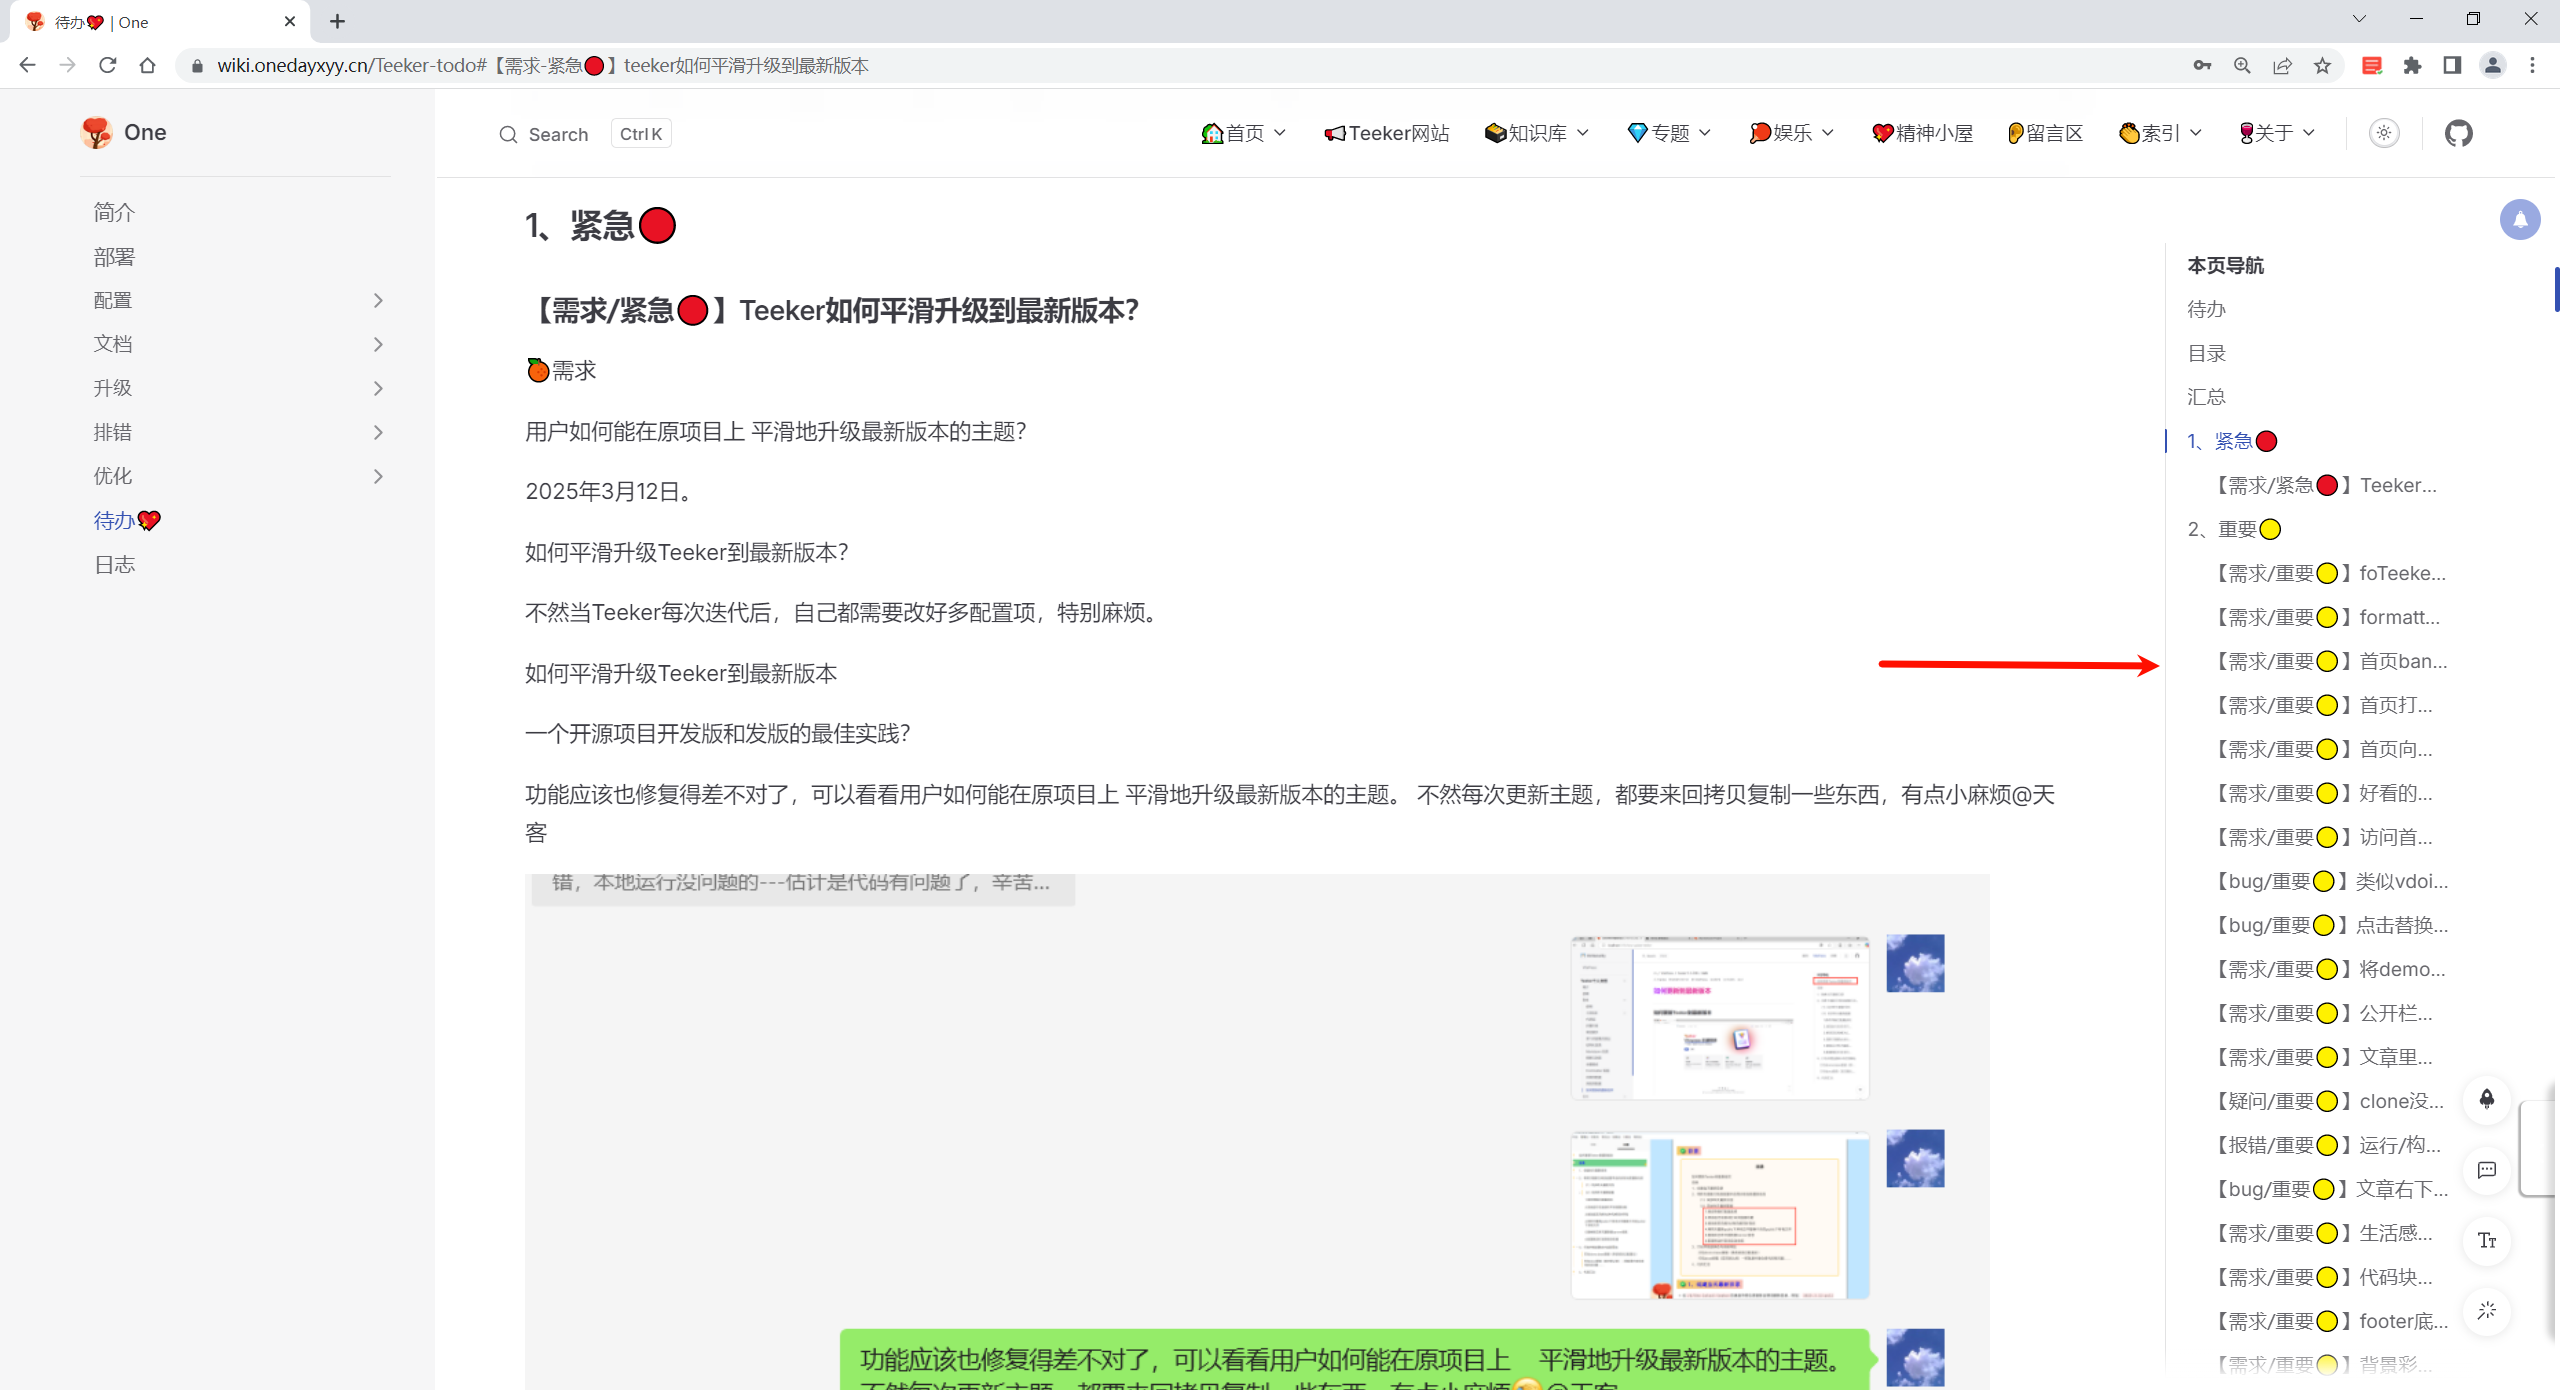Jump to 汇总 in page navigation
The width and height of the screenshot is (2560, 1390).
pos(2206,397)
